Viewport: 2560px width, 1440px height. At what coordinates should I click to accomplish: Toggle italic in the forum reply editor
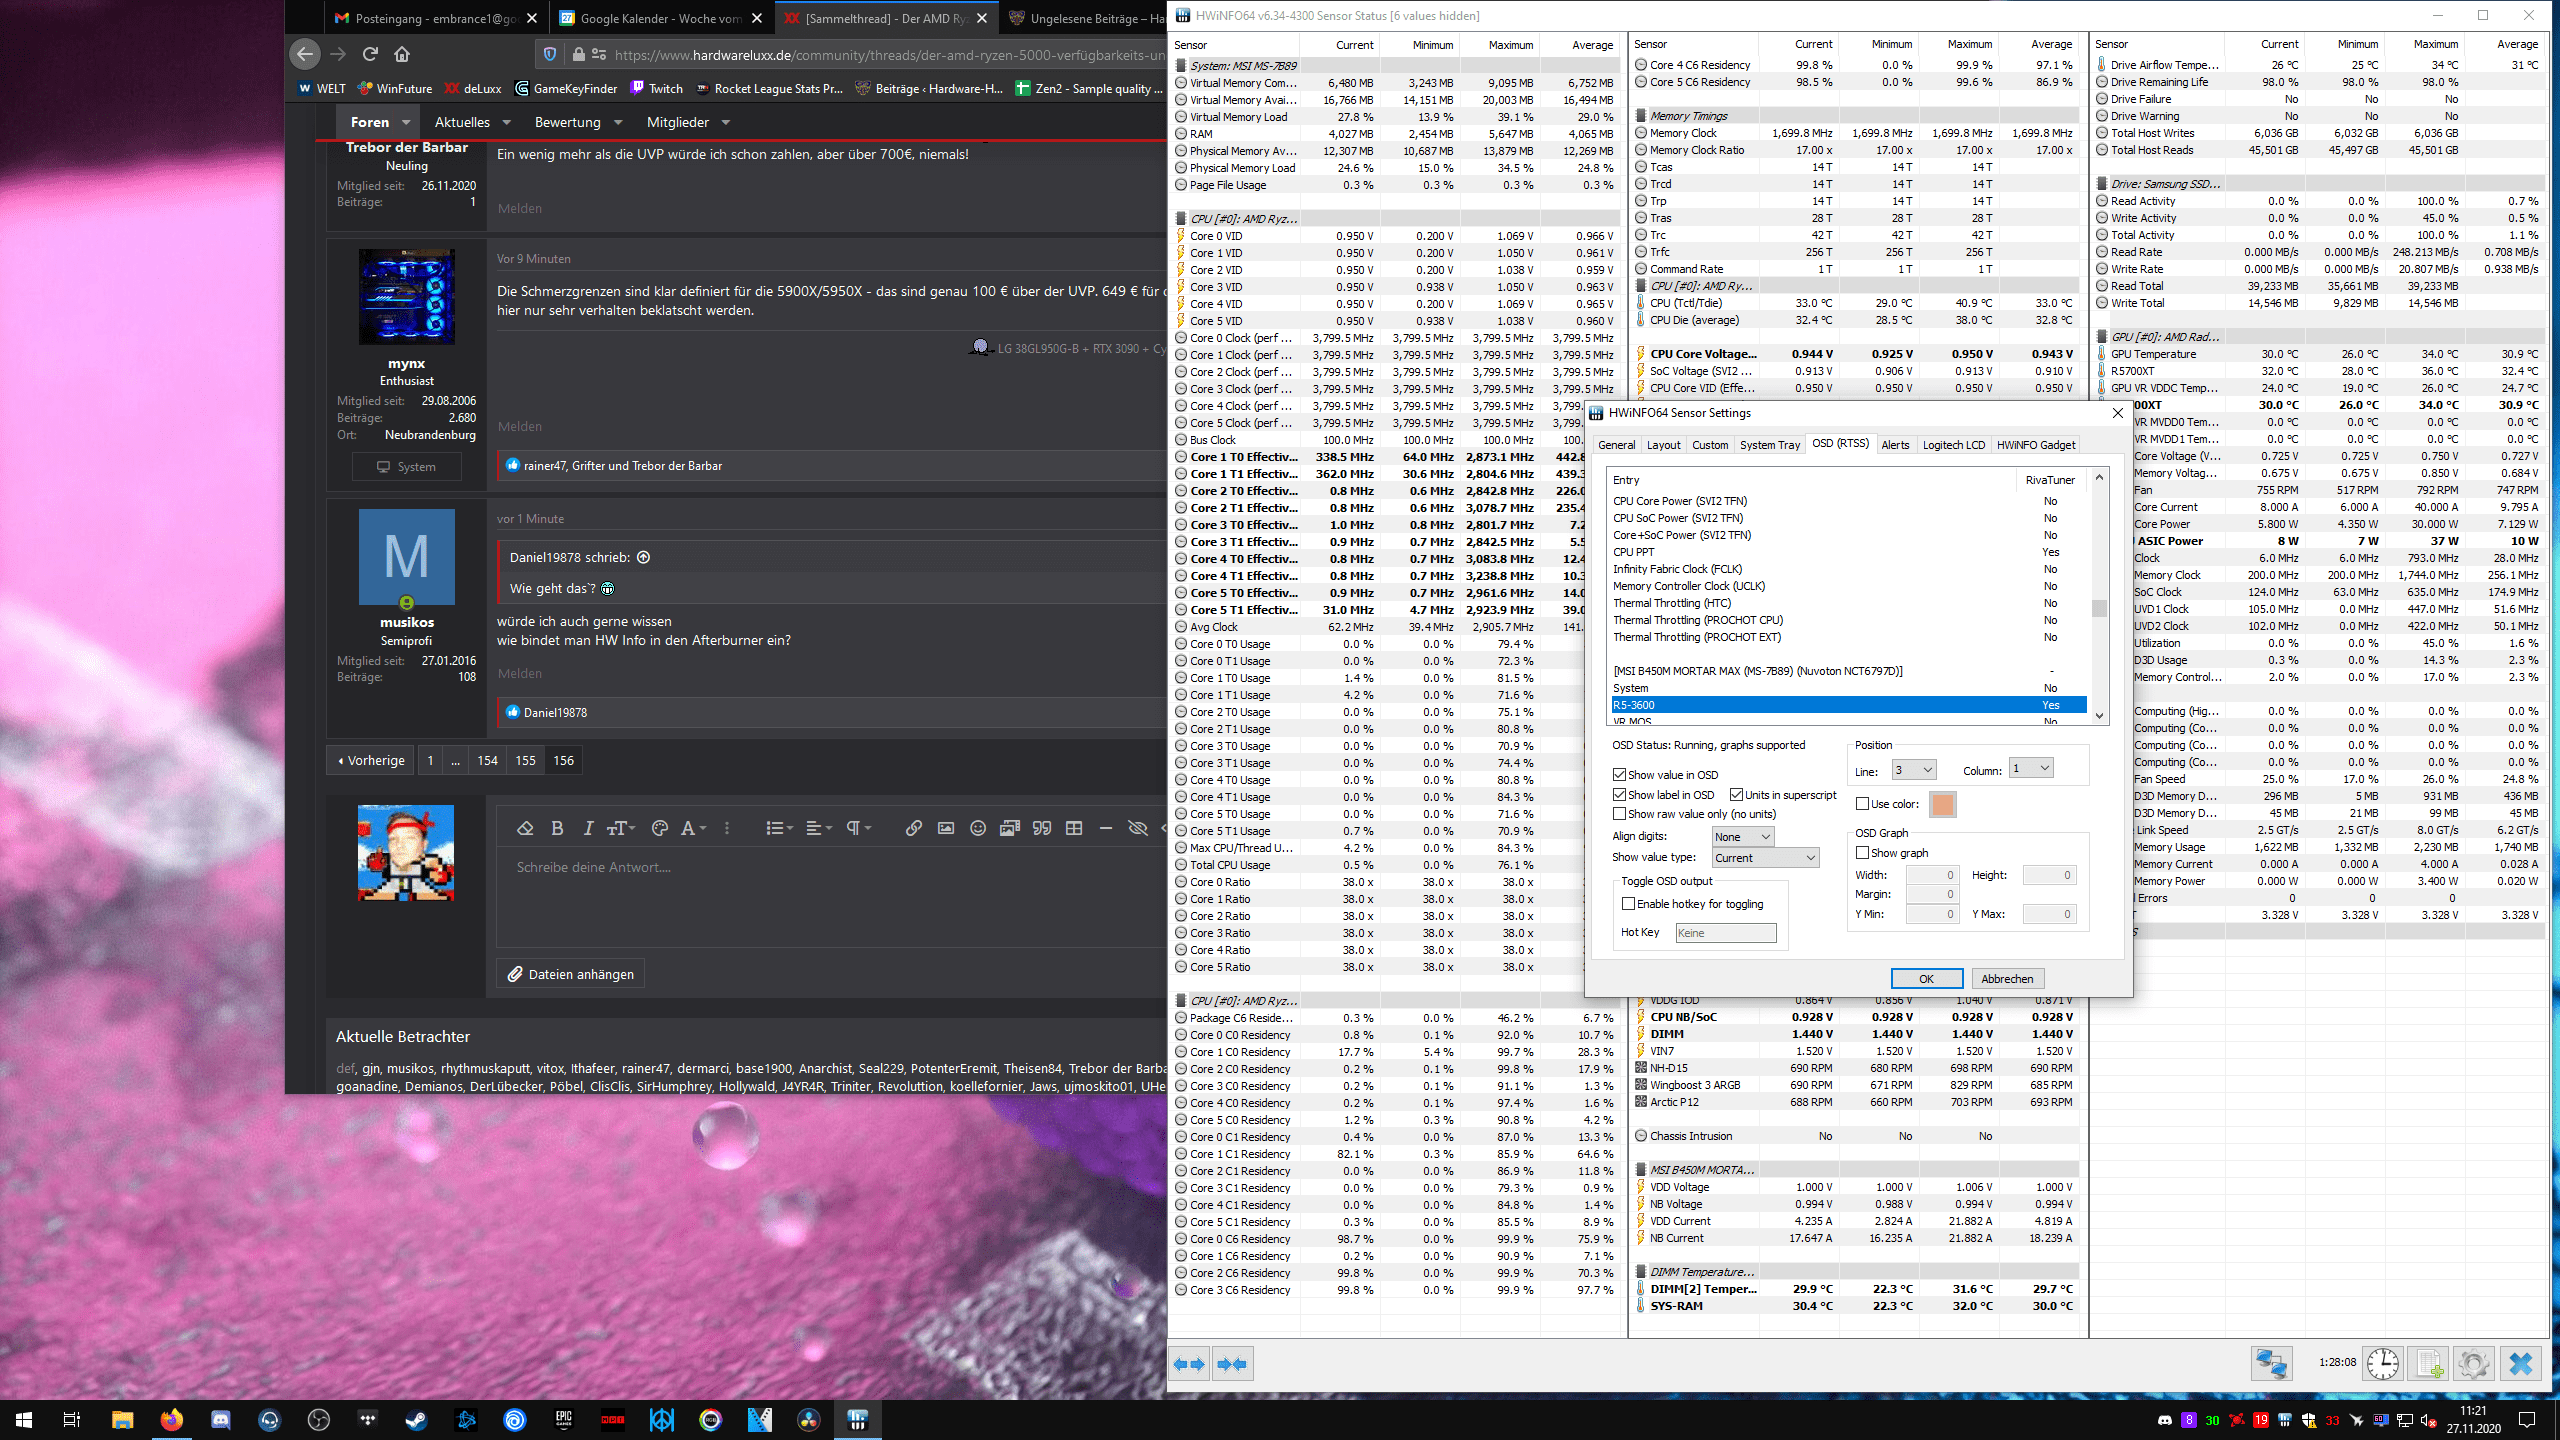pos(588,828)
